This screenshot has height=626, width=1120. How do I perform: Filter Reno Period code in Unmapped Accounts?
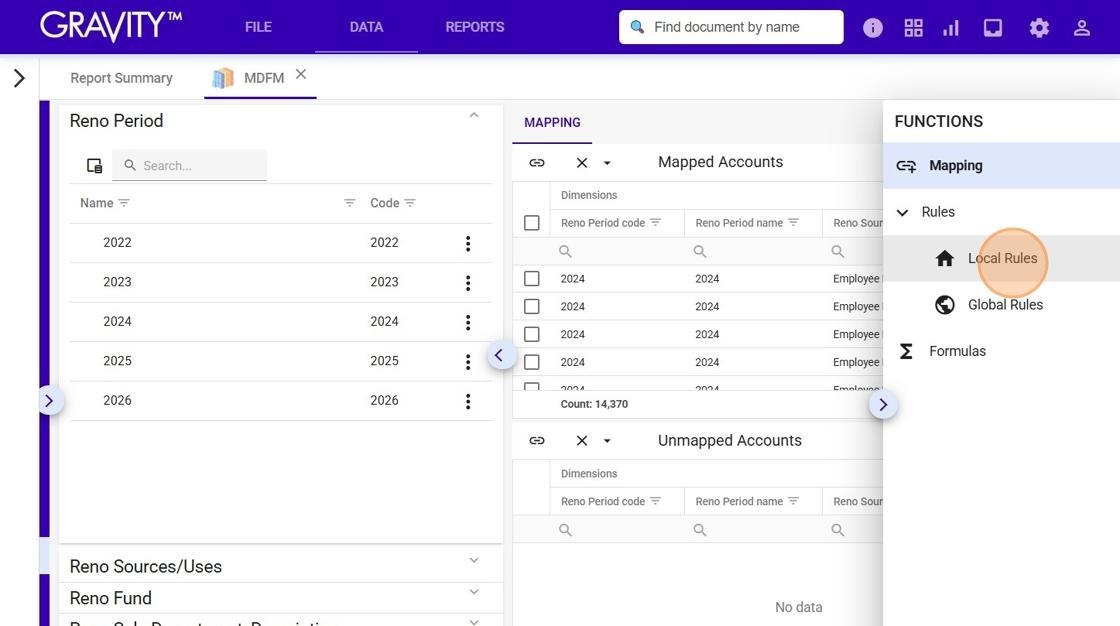click(656, 502)
